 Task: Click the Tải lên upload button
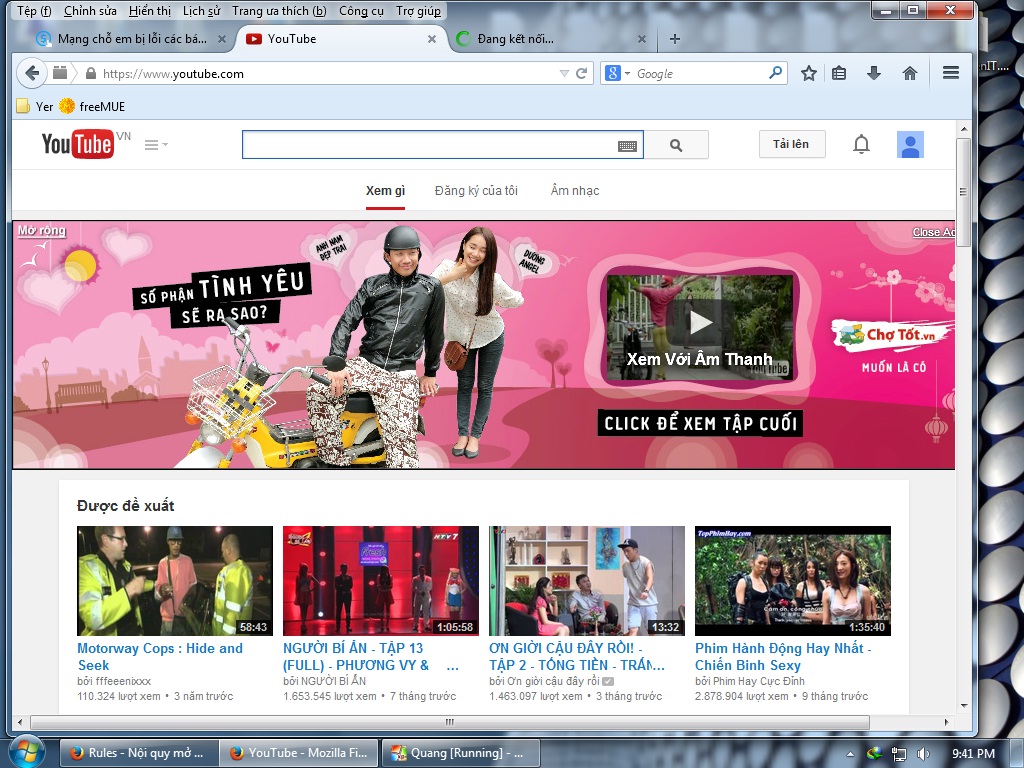coord(792,144)
